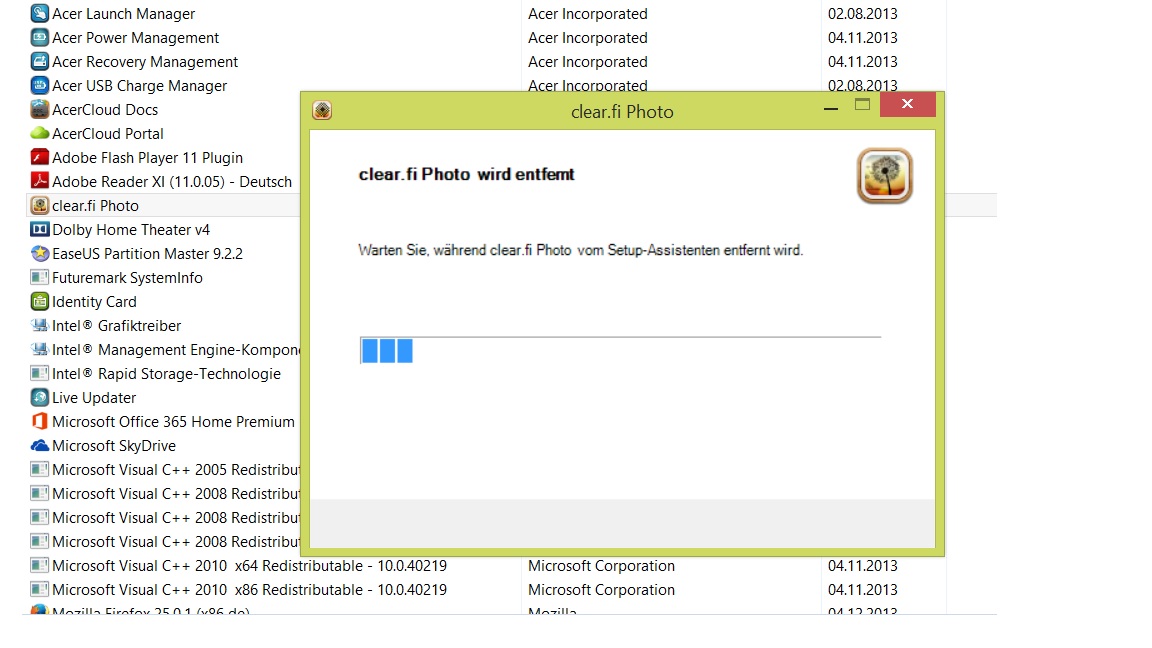1152x648 pixels.
Task: Click the Live Updater icon
Action: pyautogui.click(x=40, y=397)
